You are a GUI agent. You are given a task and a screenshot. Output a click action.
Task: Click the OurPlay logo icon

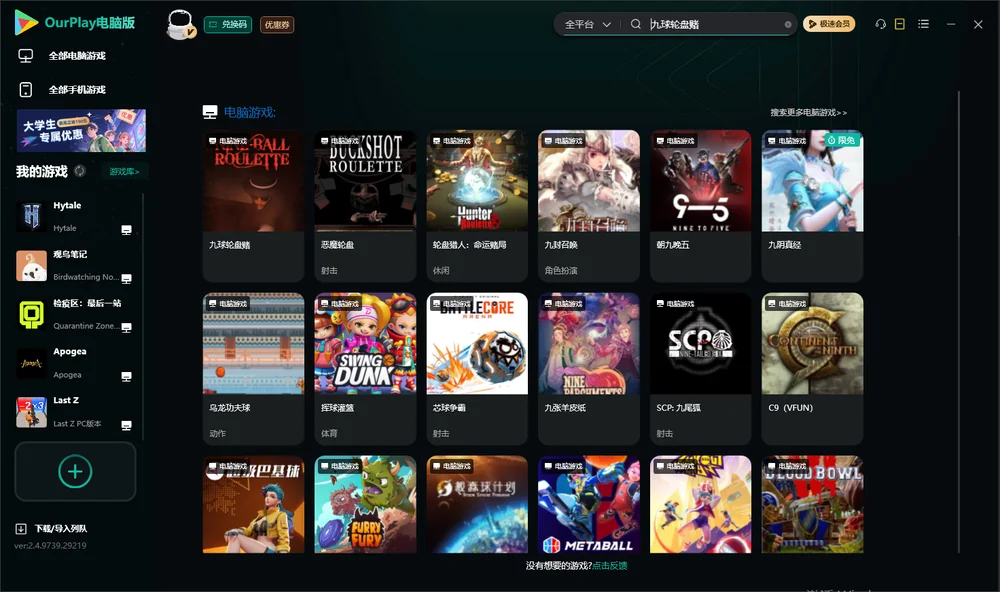26,23
